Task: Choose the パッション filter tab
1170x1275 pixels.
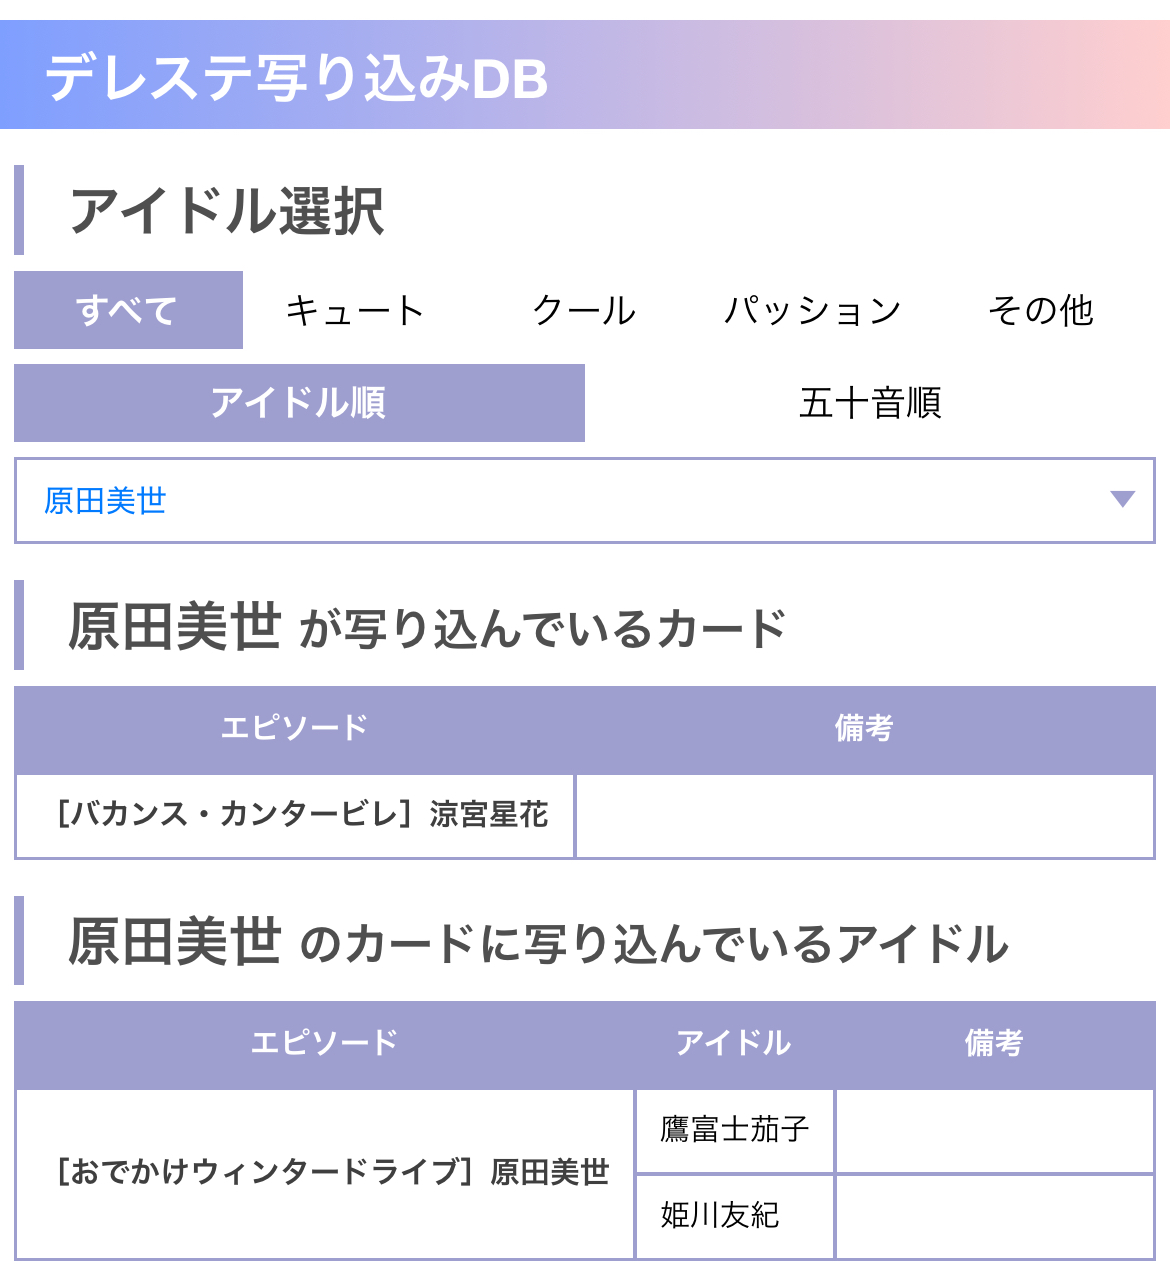Action: (x=812, y=310)
